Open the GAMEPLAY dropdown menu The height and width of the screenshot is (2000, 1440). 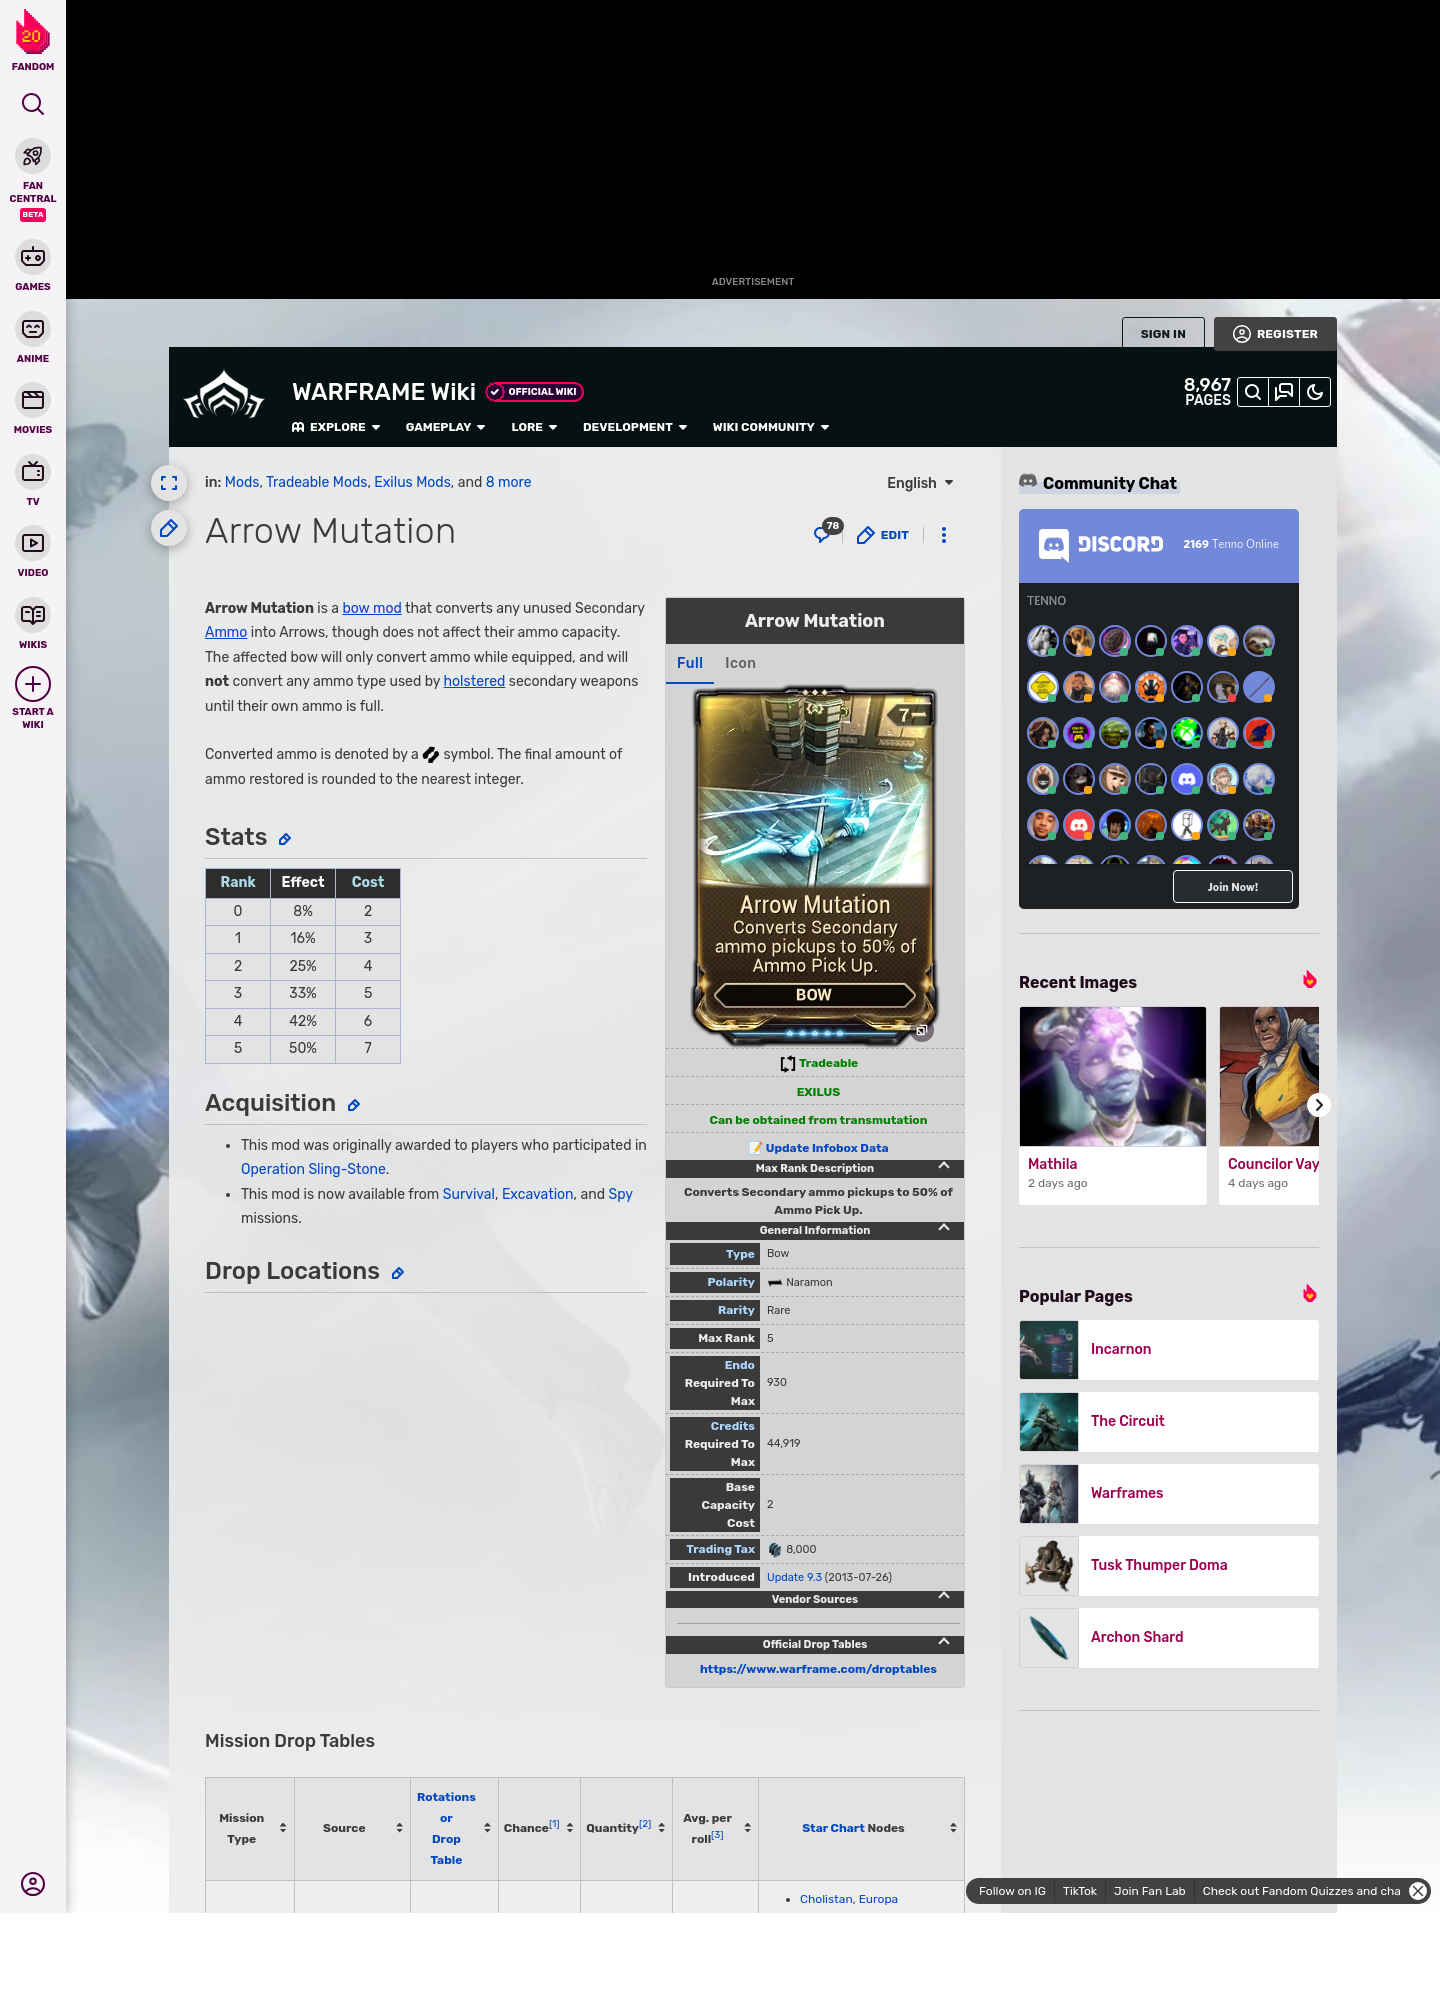coord(445,427)
